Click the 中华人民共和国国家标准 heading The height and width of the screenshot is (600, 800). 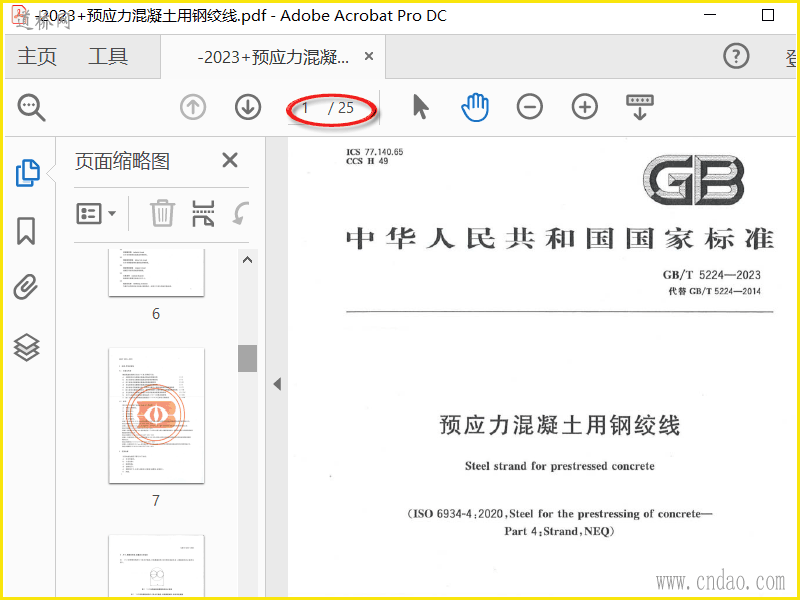point(560,239)
